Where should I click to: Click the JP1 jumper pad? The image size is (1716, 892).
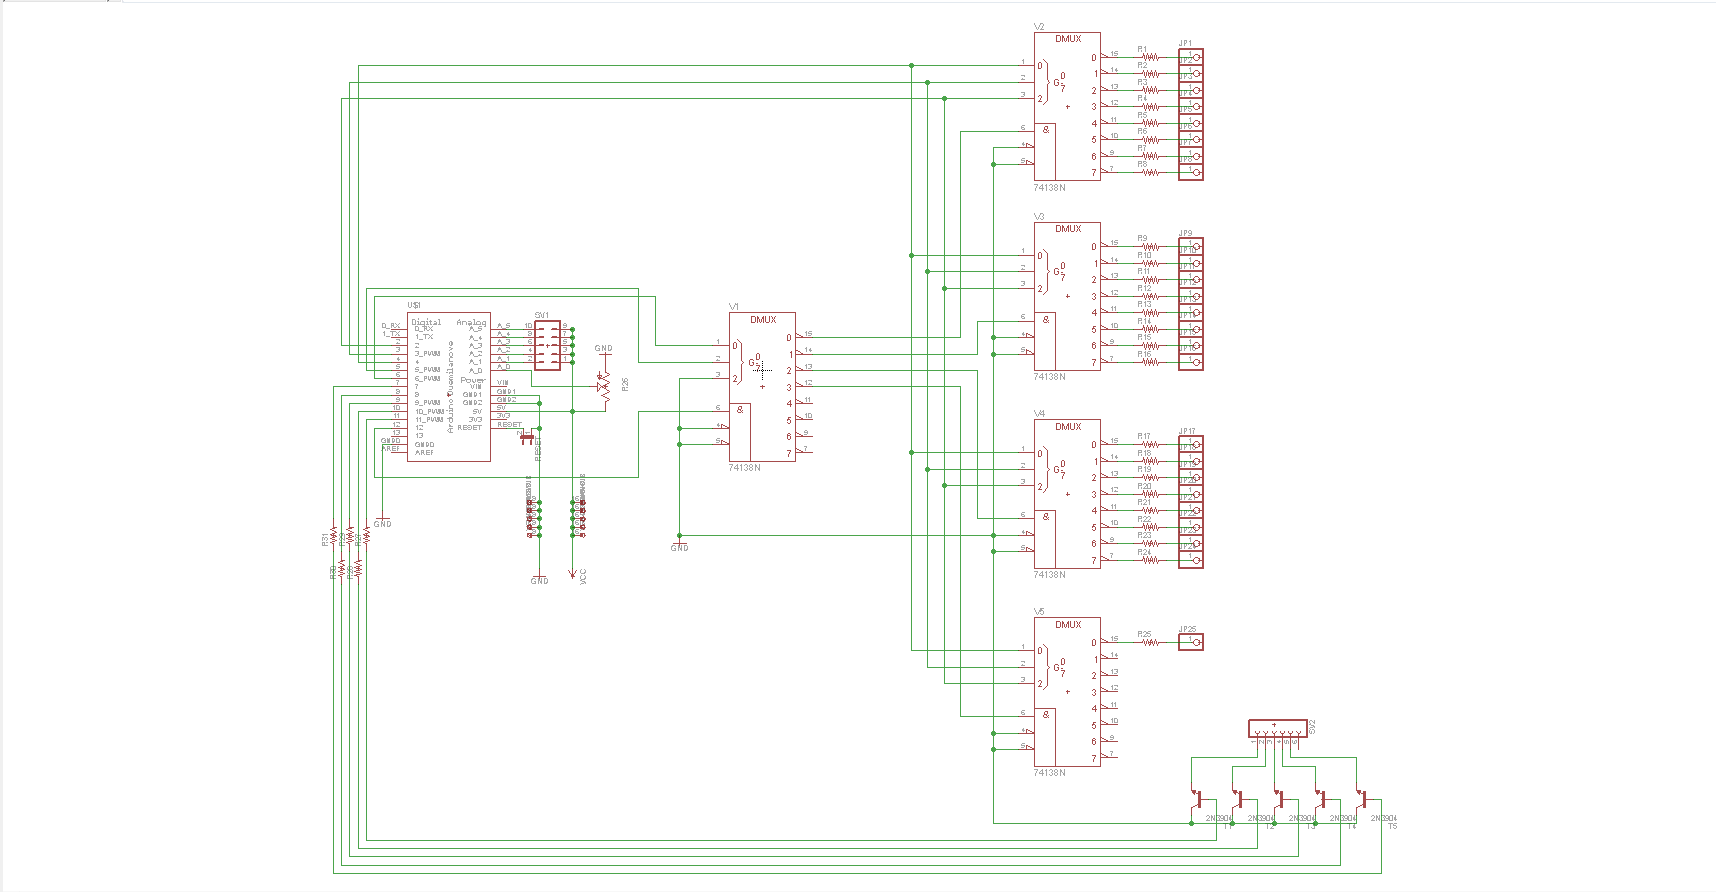click(1190, 57)
